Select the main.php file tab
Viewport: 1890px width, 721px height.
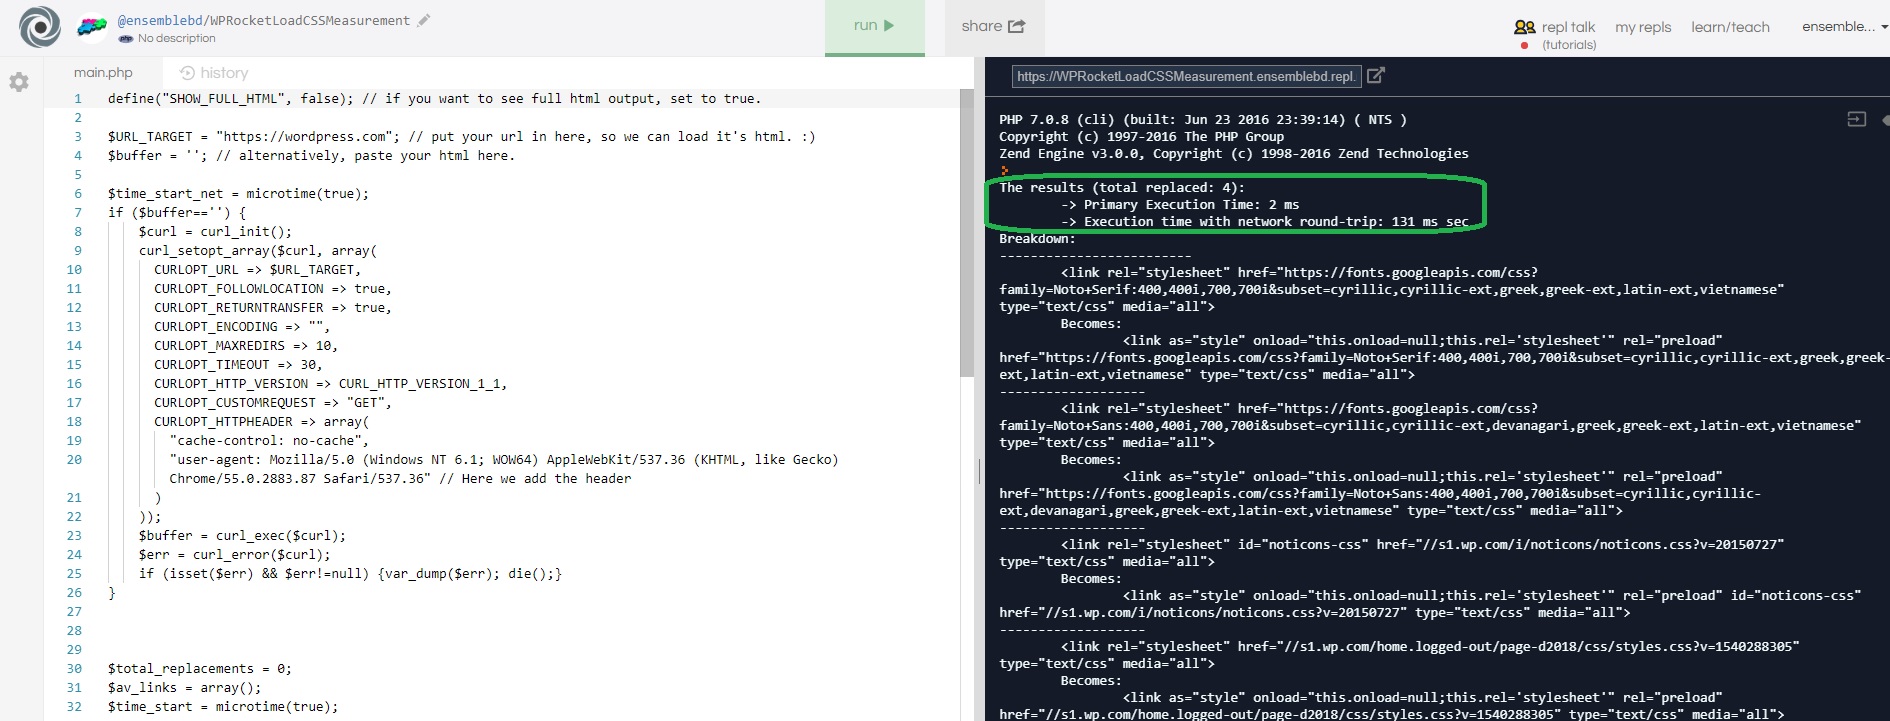tap(103, 73)
